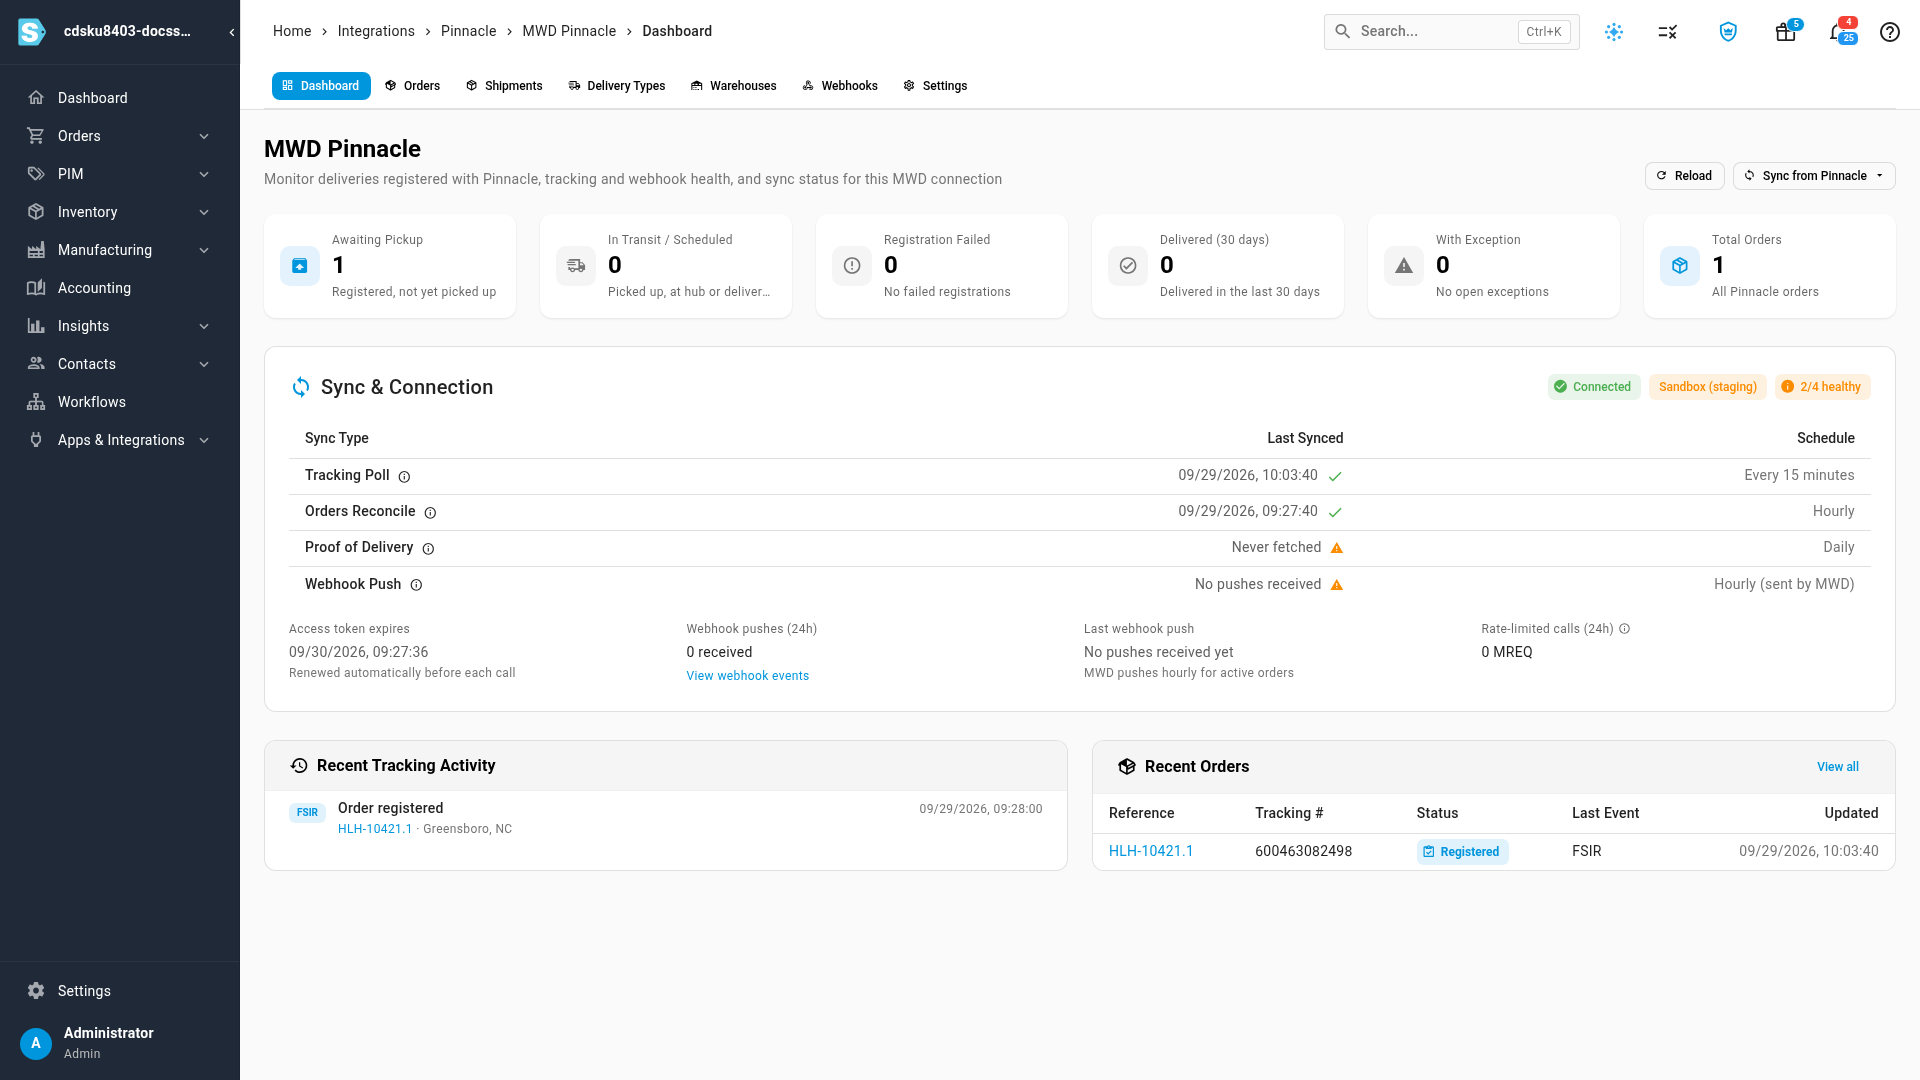Expand the PIM sidebar menu

(204, 174)
